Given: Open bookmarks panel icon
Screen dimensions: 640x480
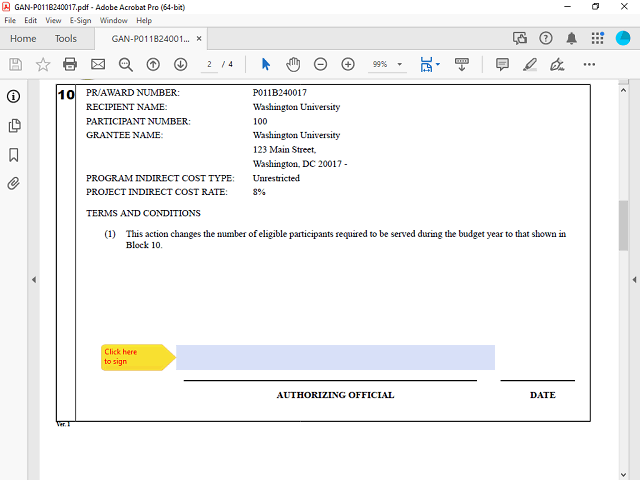Looking at the screenshot, I should point(14,155).
